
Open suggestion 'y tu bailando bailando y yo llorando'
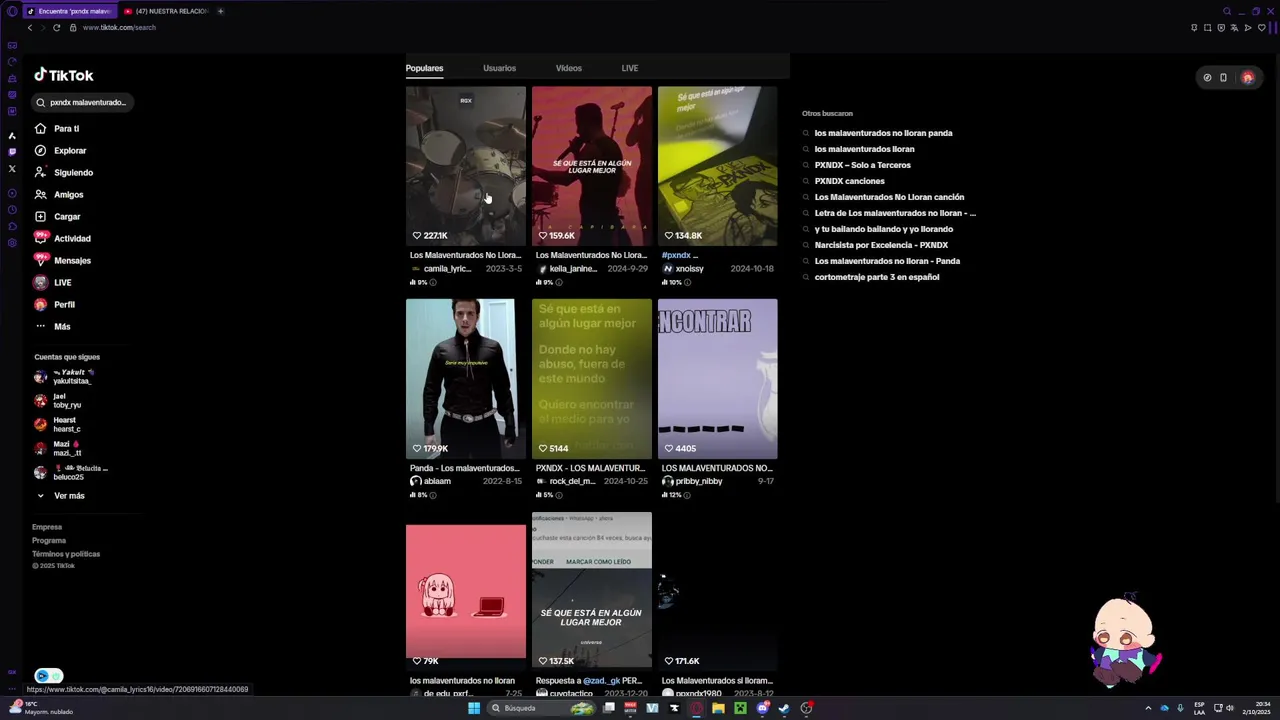[884, 229]
